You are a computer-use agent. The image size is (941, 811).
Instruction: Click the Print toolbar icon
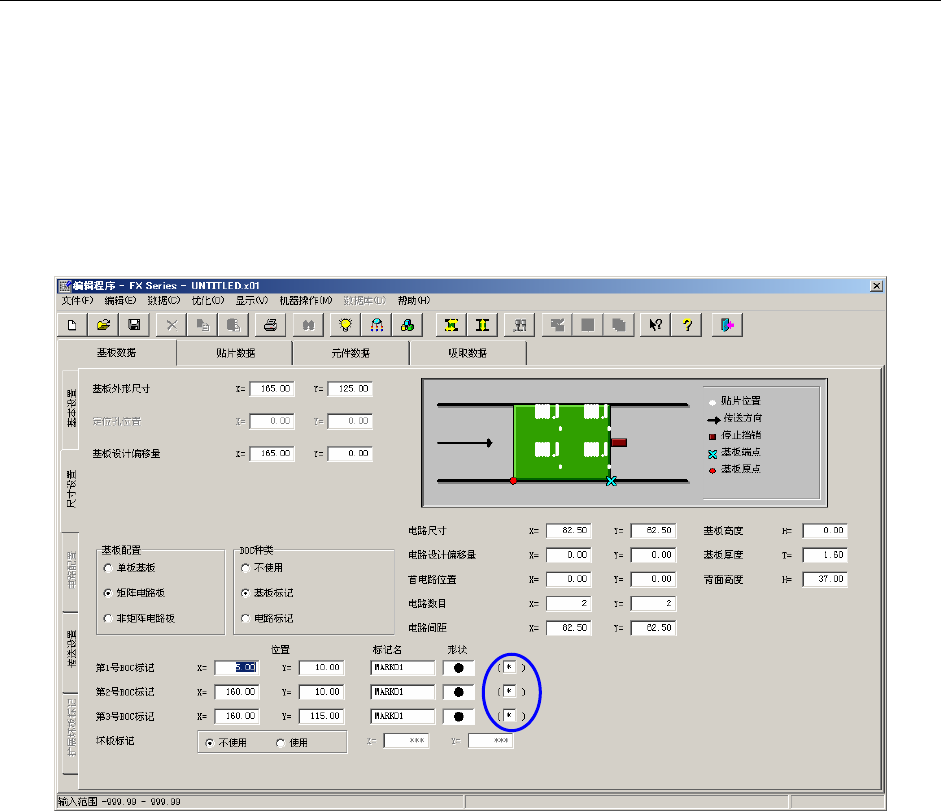point(269,325)
